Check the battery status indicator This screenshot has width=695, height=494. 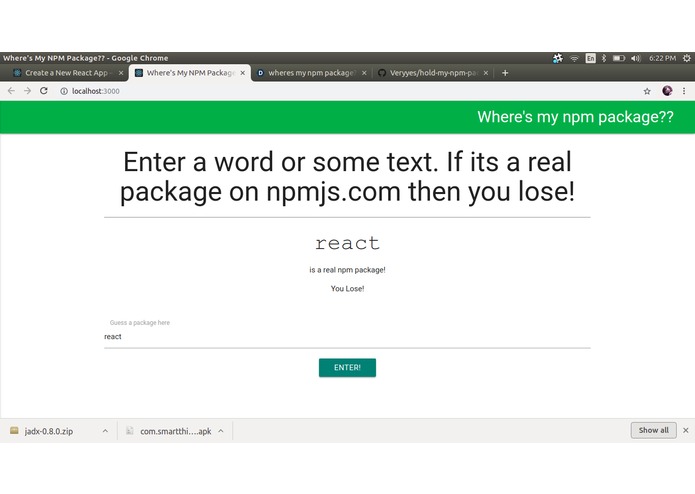pyautogui.click(x=619, y=58)
